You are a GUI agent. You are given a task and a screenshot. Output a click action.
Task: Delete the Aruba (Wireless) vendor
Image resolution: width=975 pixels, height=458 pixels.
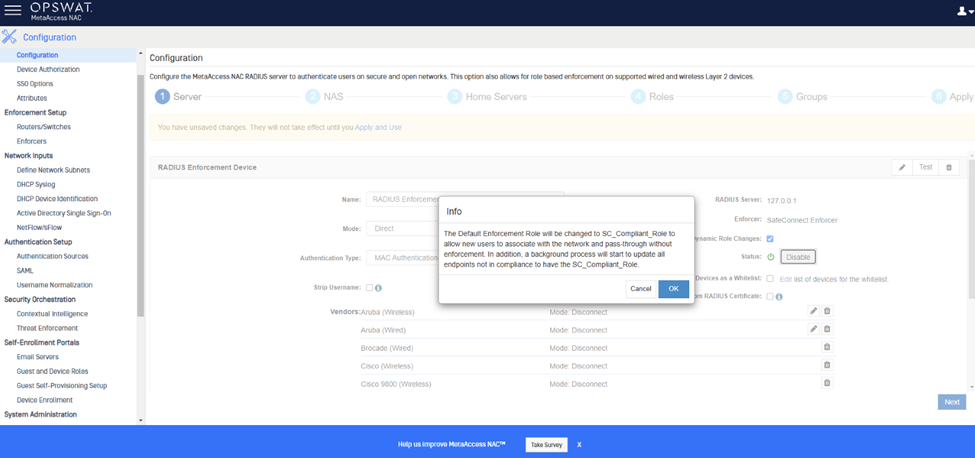827,311
